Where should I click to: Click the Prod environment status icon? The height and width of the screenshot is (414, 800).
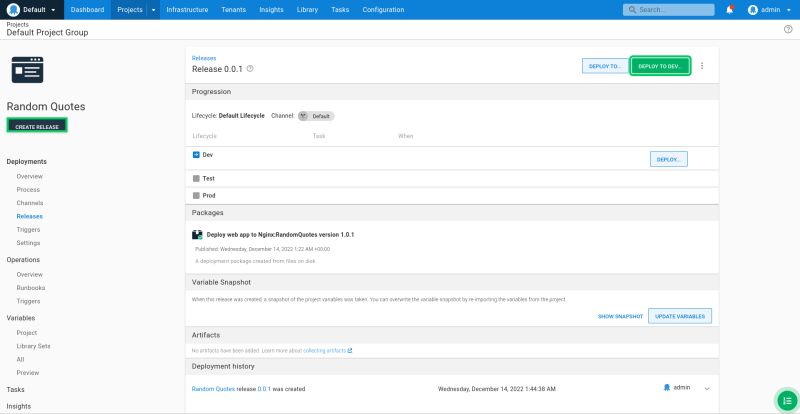196,196
